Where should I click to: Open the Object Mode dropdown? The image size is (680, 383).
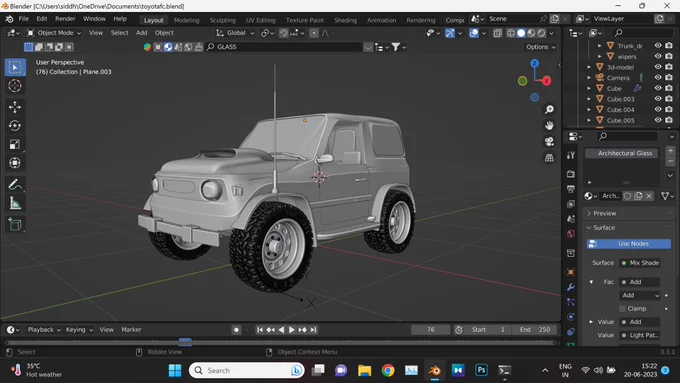pos(54,33)
